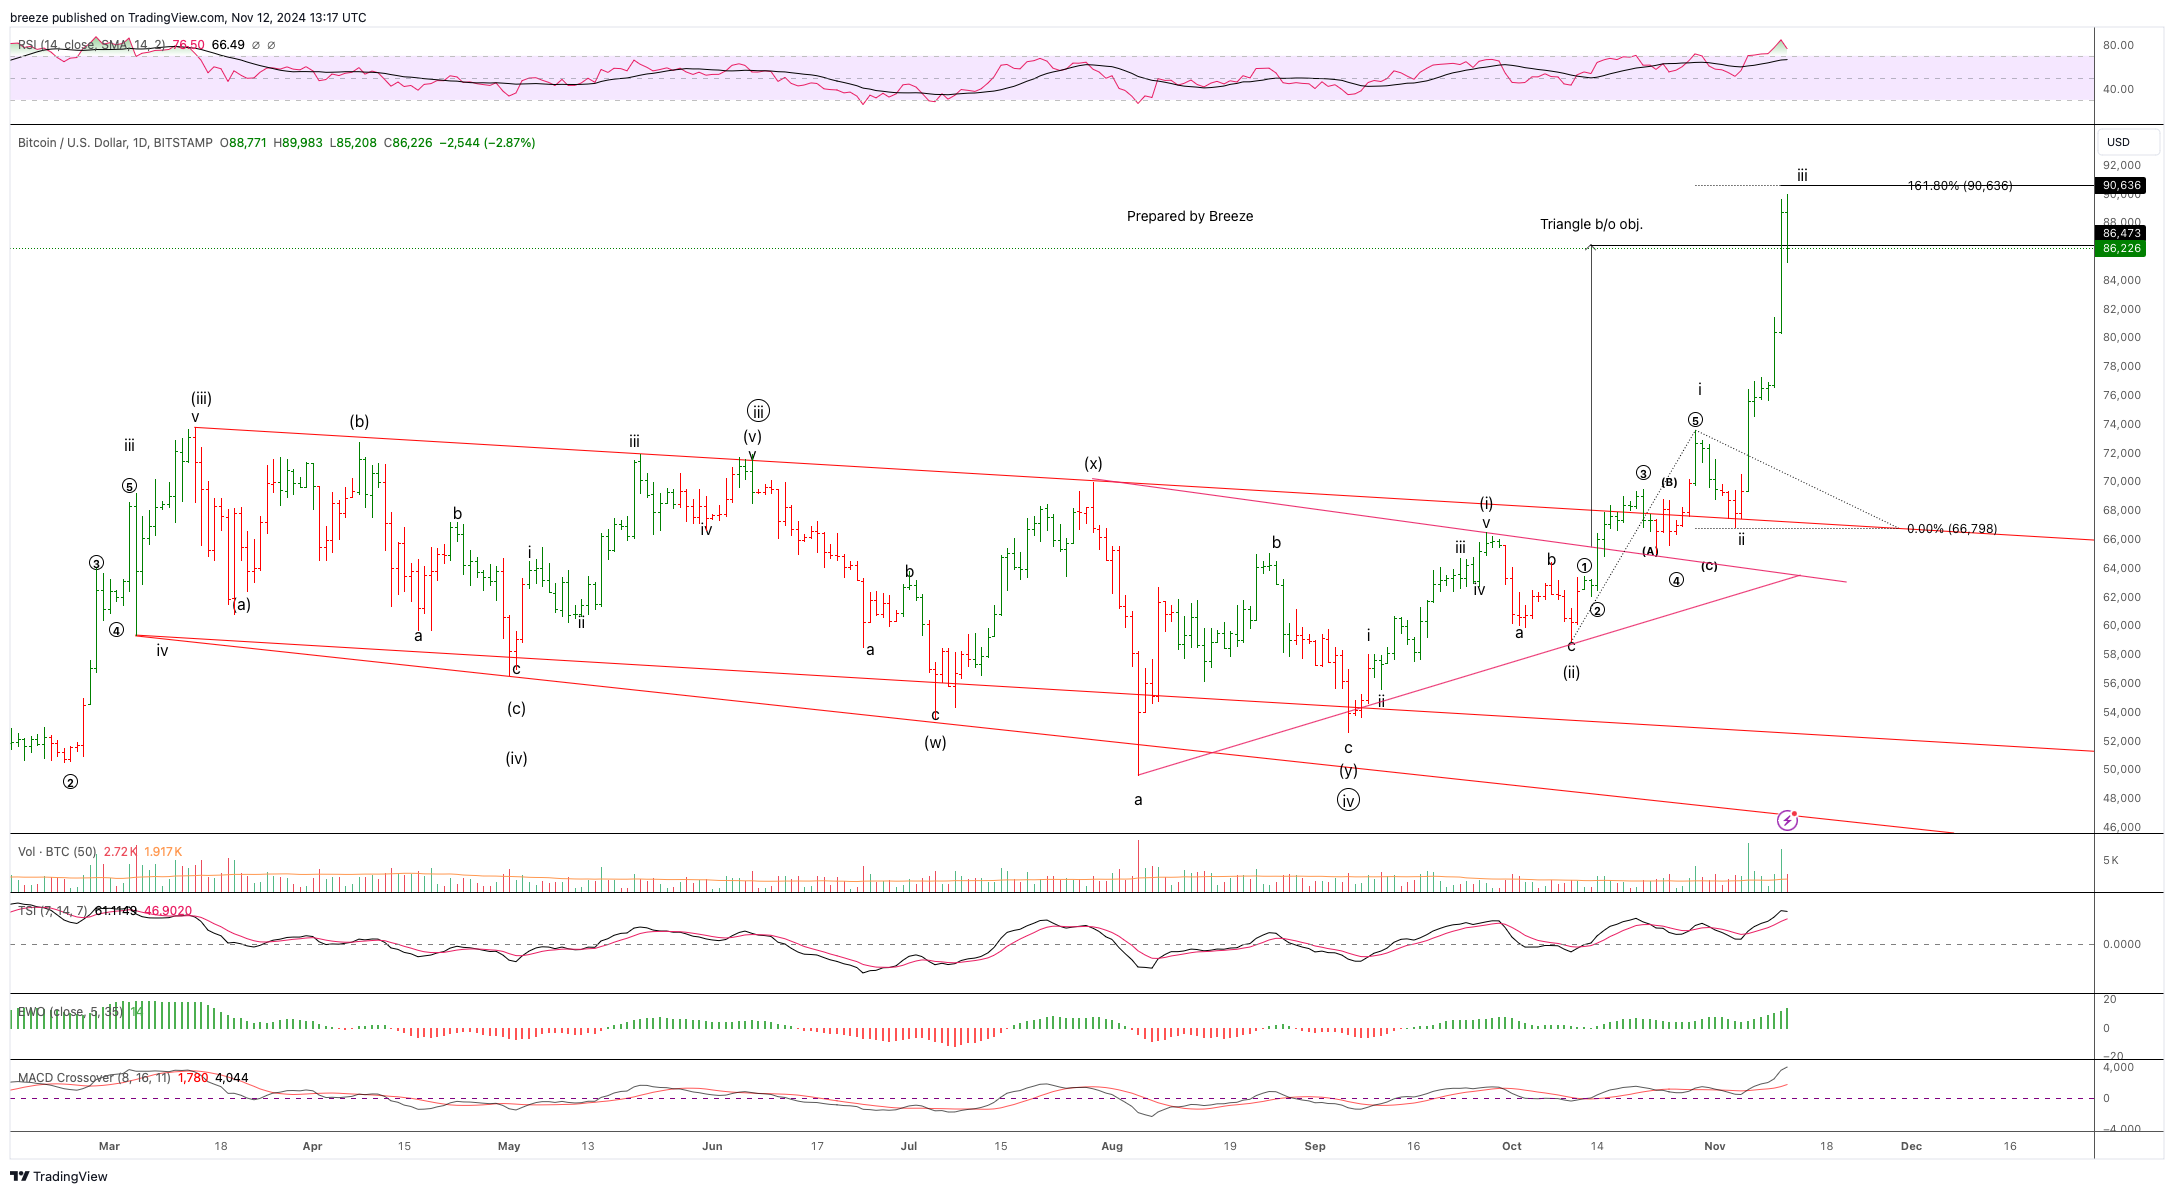
Task: Click the circled 2 label at chart bottom left
Action: (x=70, y=782)
